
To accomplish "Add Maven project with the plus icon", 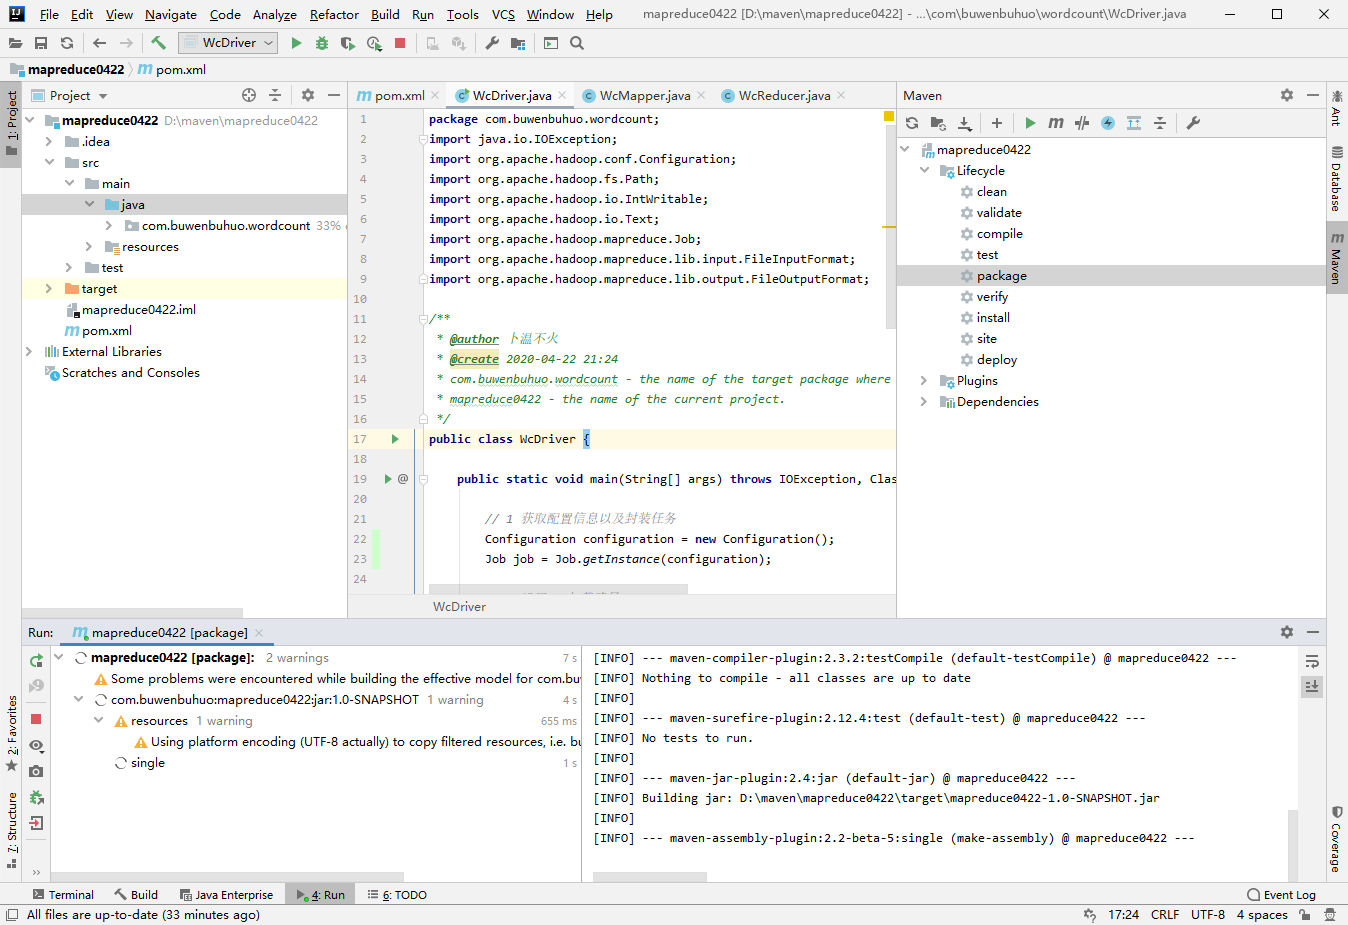I will click(x=997, y=123).
